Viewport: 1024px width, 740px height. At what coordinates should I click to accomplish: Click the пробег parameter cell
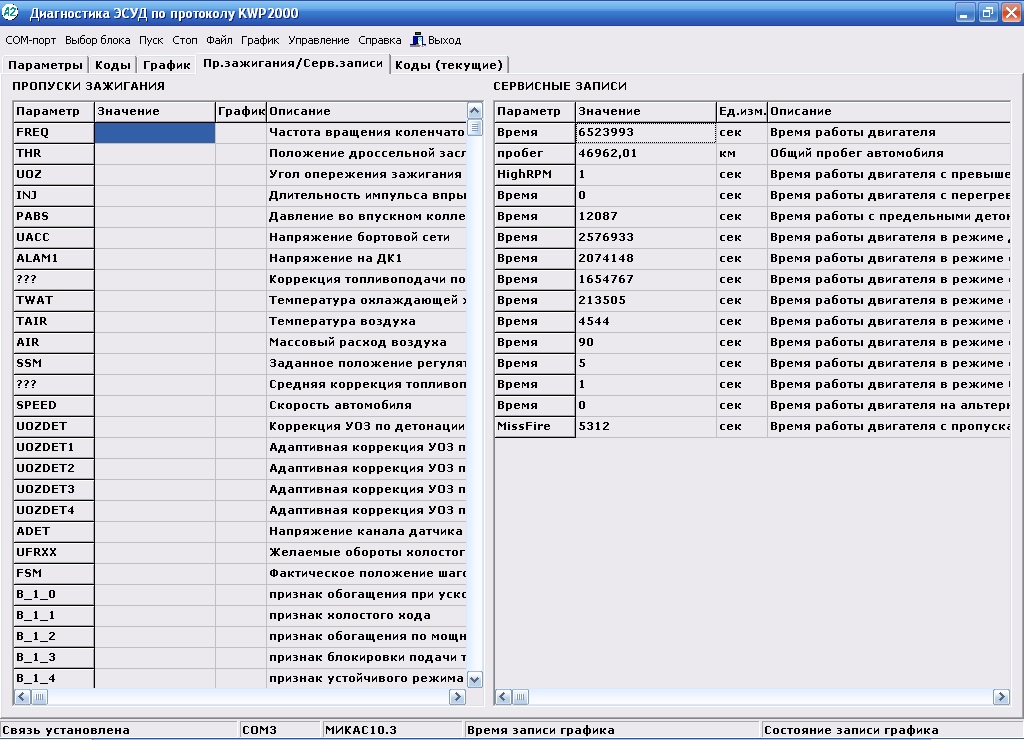point(535,153)
